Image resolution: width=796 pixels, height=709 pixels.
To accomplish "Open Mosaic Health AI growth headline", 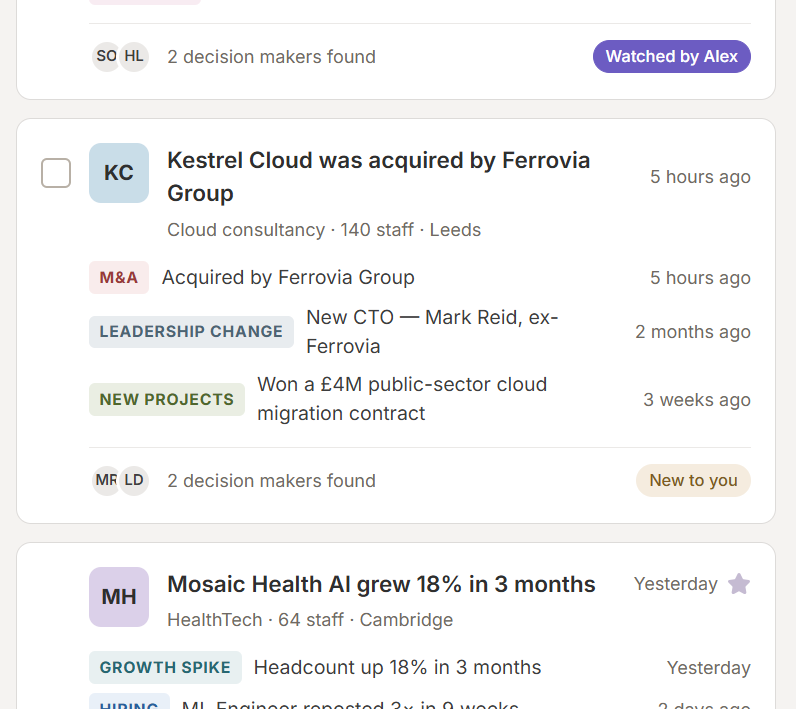I will tap(381, 584).
